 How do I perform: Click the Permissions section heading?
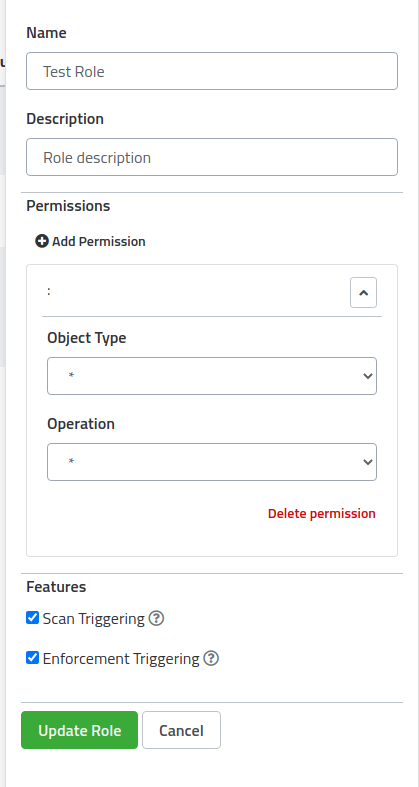pos(68,206)
